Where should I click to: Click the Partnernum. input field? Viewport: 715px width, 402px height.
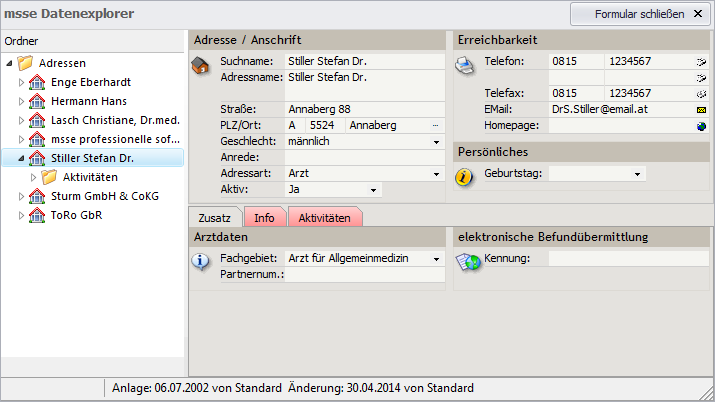click(365, 274)
